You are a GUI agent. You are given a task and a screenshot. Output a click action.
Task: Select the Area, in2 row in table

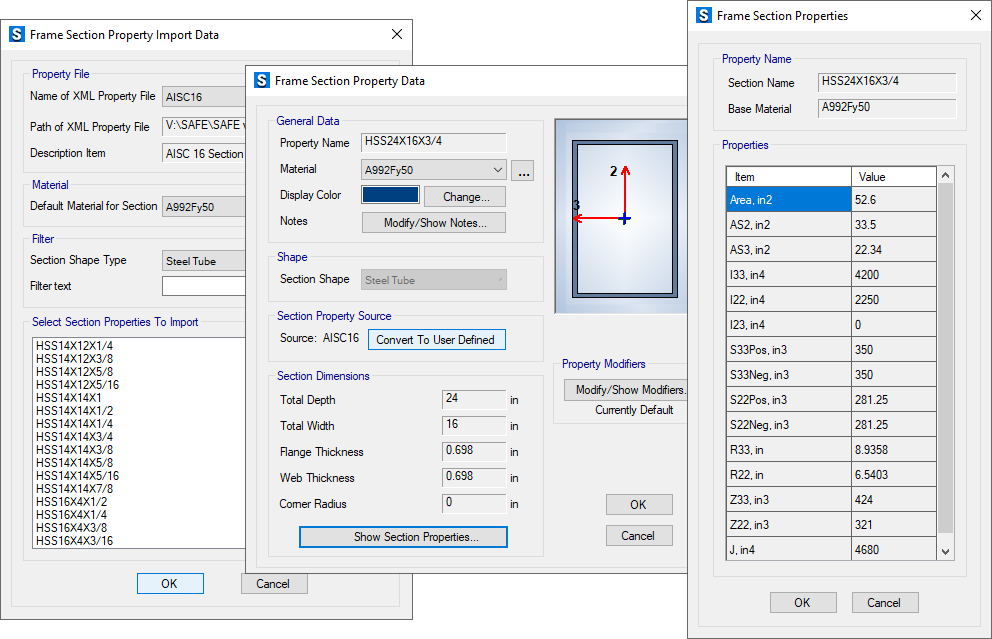pyautogui.click(x=788, y=200)
